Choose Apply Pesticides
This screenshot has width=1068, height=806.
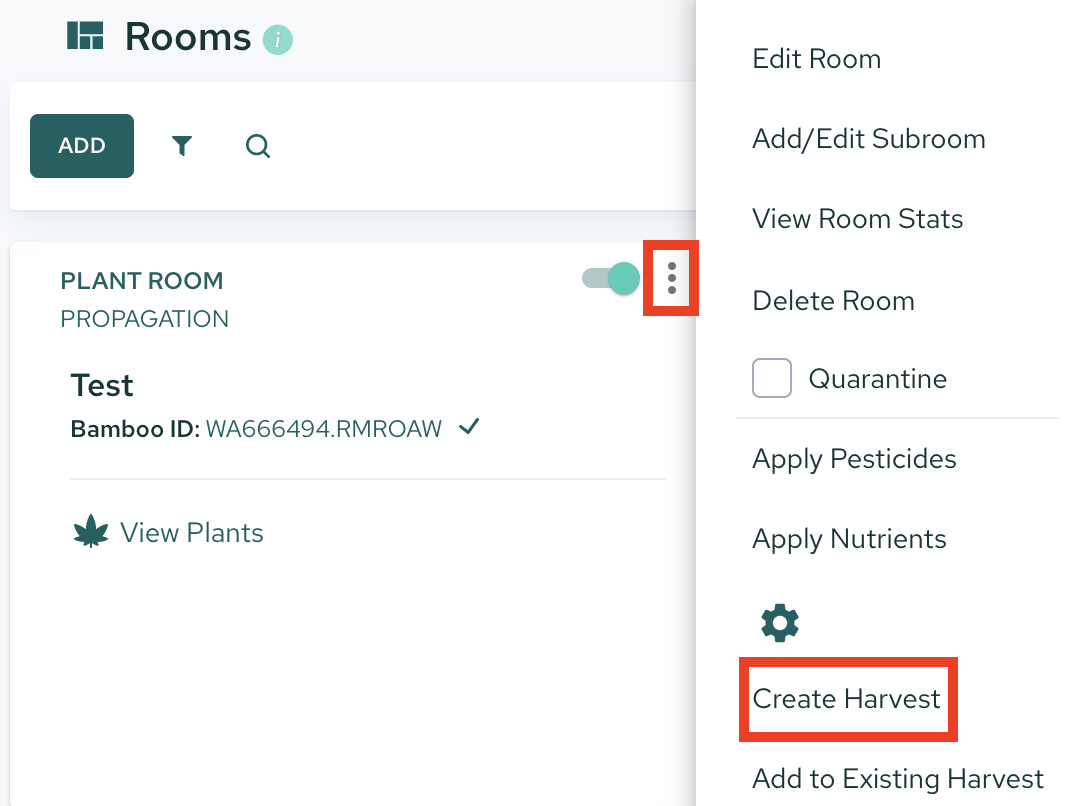(854, 459)
